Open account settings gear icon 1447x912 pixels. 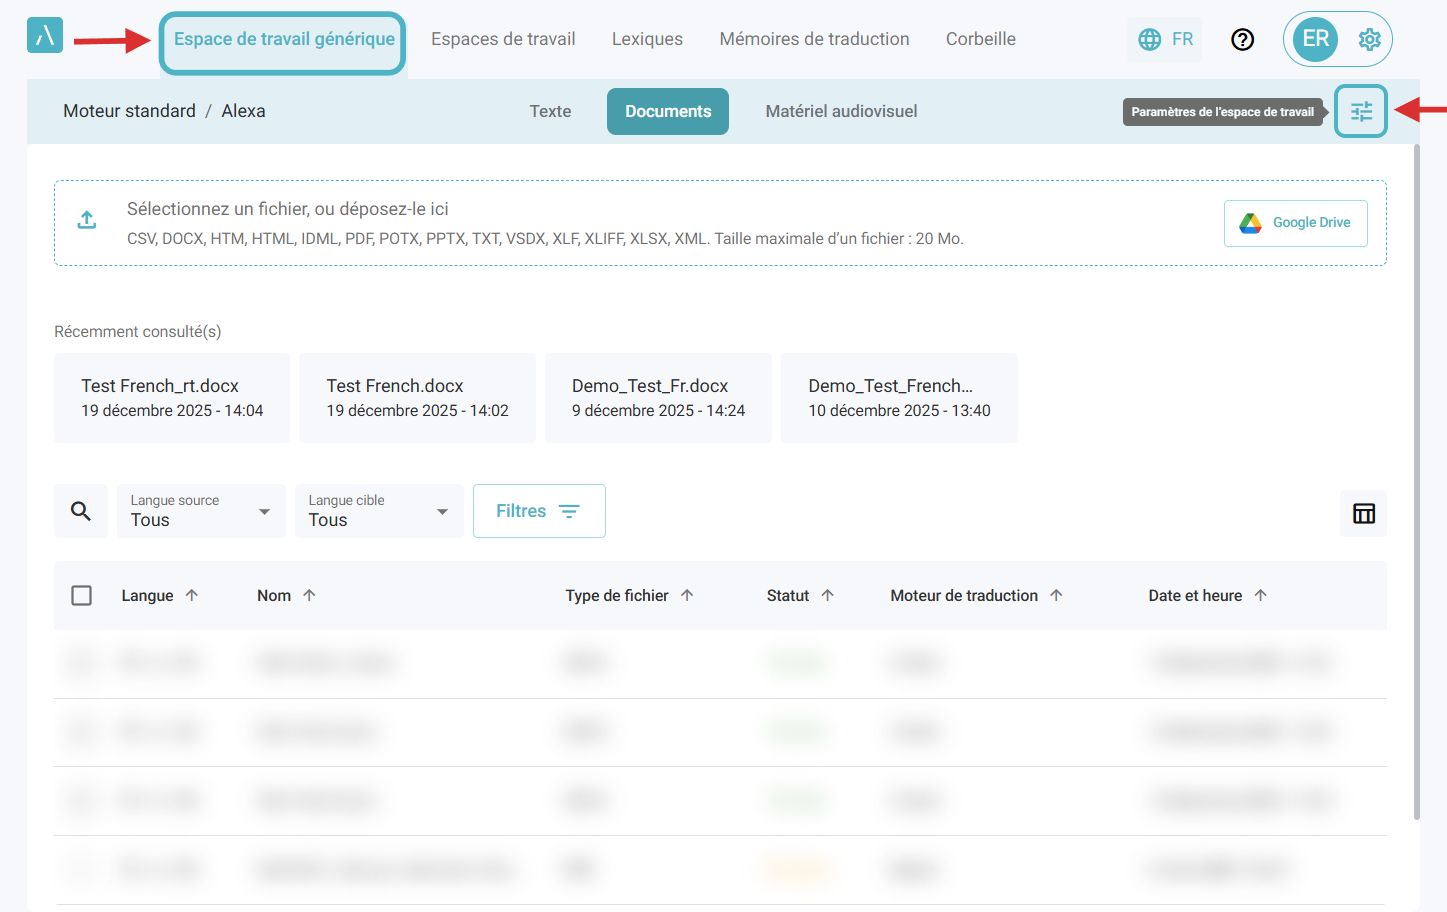(1369, 39)
